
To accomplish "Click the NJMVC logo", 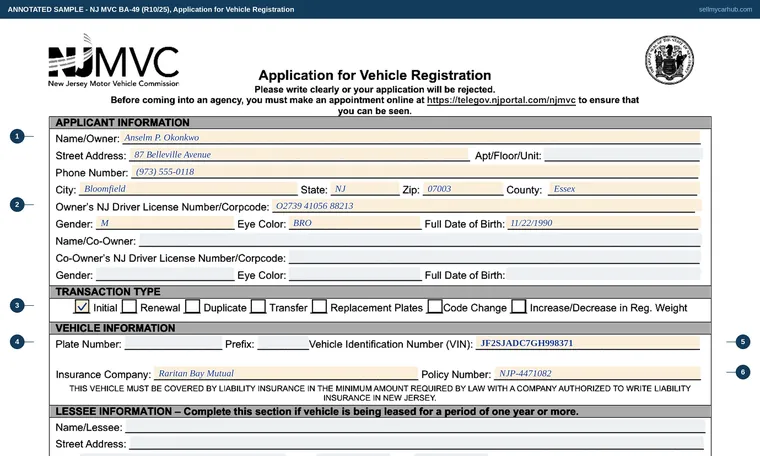I will [x=113, y=61].
